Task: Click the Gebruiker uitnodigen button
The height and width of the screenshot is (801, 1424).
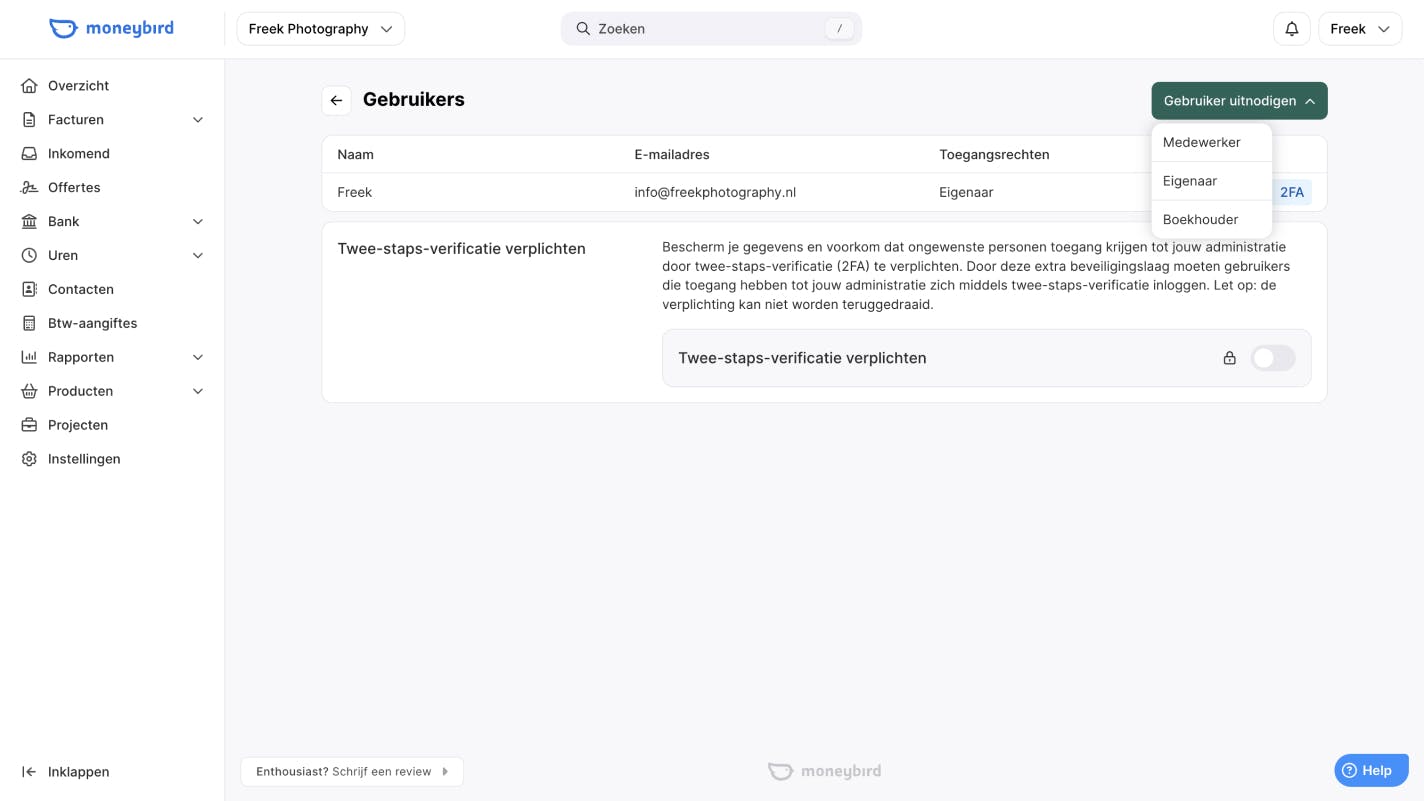Action: tap(1238, 101)
